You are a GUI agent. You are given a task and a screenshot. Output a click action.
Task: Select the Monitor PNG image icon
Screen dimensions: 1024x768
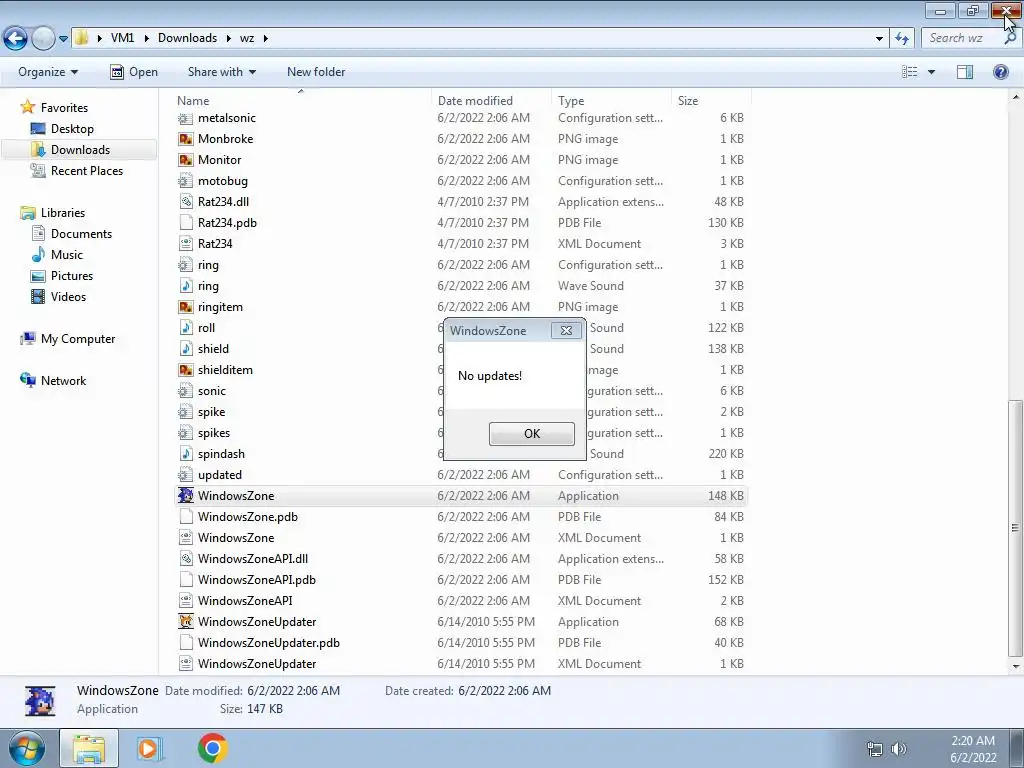coord(185,160)
